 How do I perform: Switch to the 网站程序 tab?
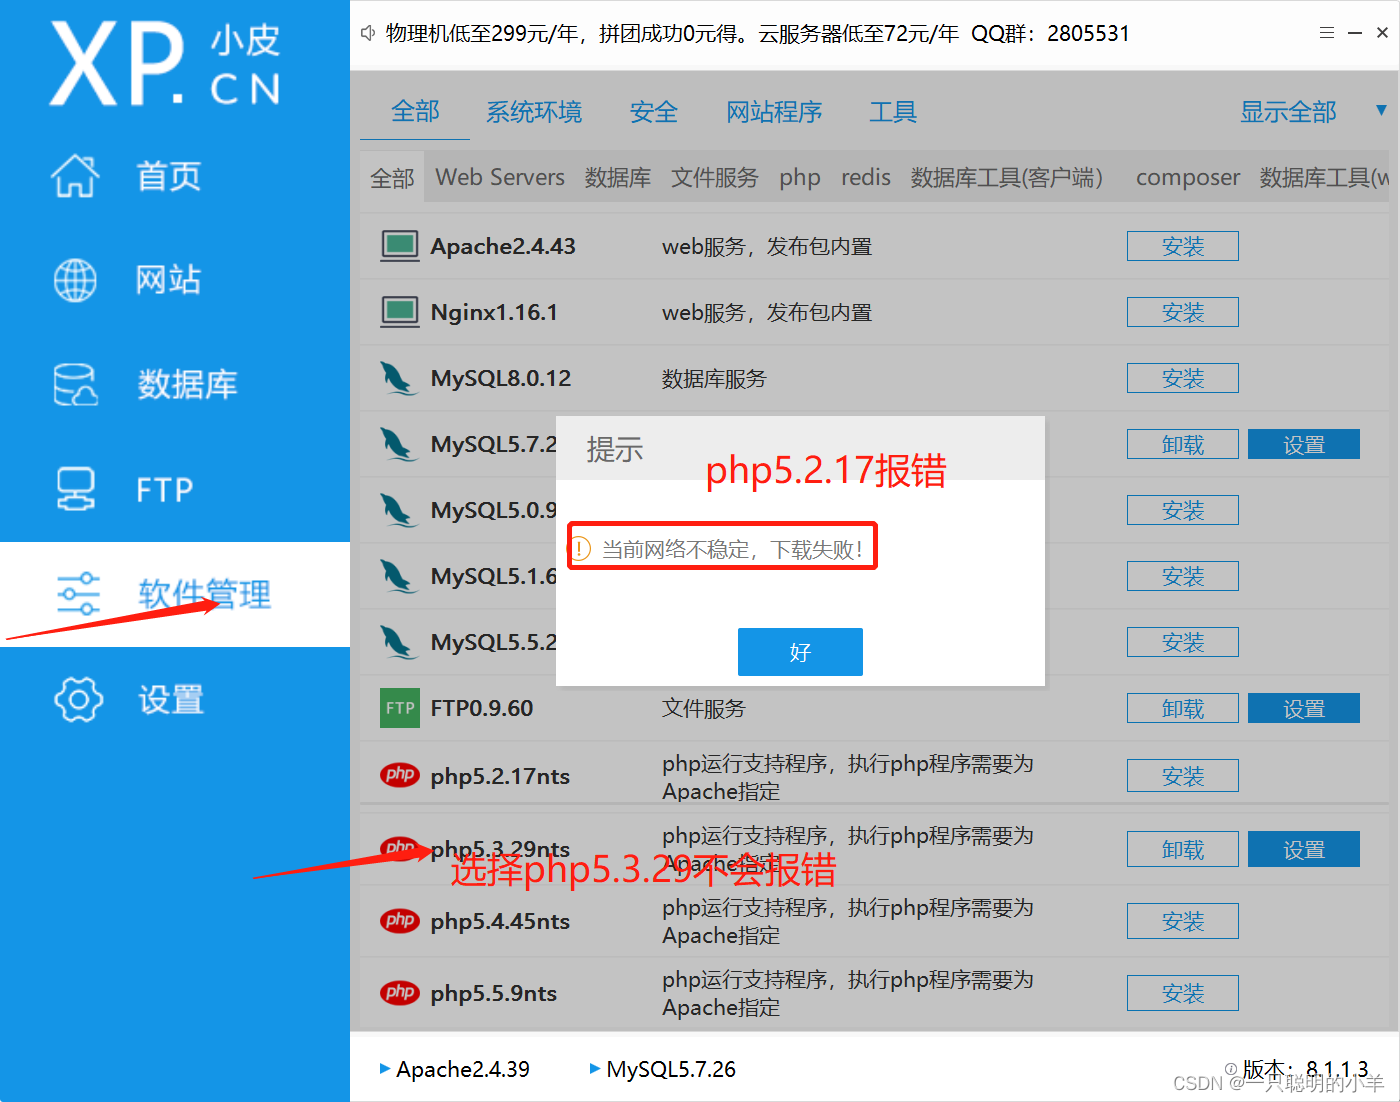click(774, 112)
